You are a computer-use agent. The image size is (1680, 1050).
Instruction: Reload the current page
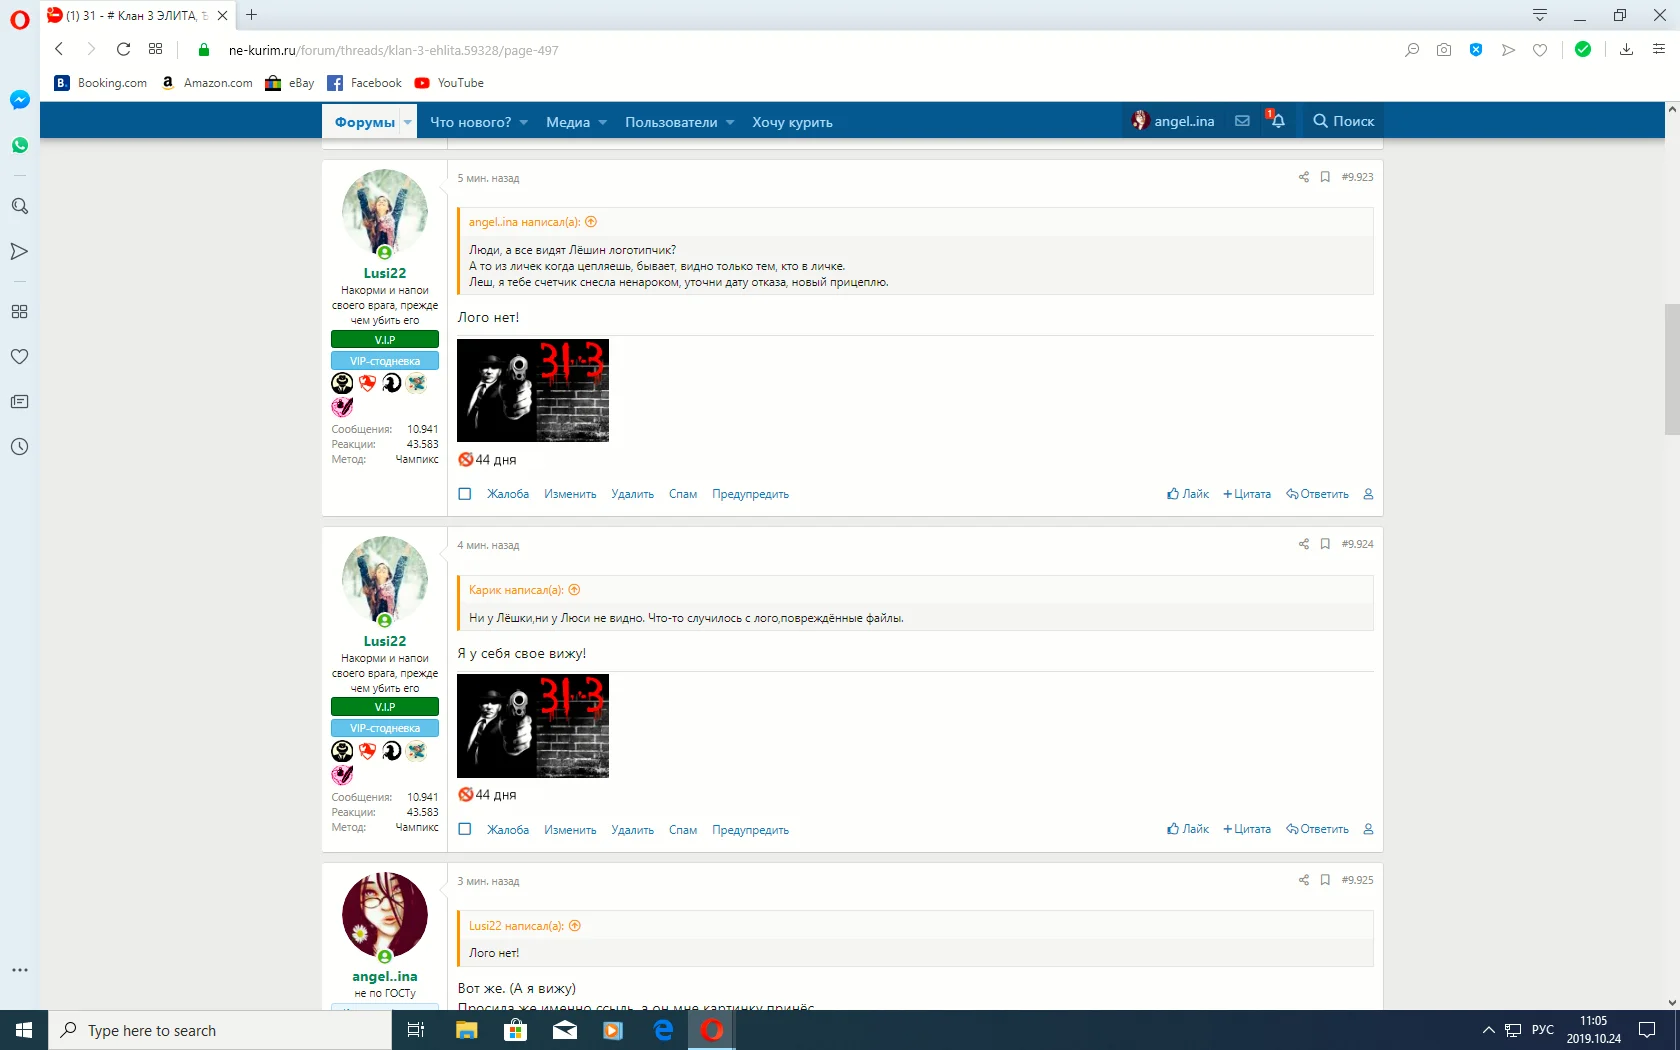tap(123, 49)
